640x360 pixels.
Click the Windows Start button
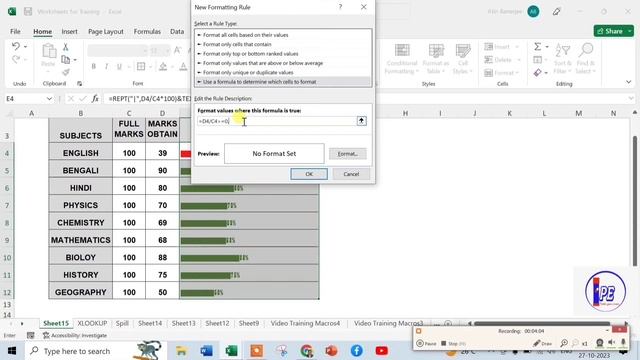tap(12, 351)
